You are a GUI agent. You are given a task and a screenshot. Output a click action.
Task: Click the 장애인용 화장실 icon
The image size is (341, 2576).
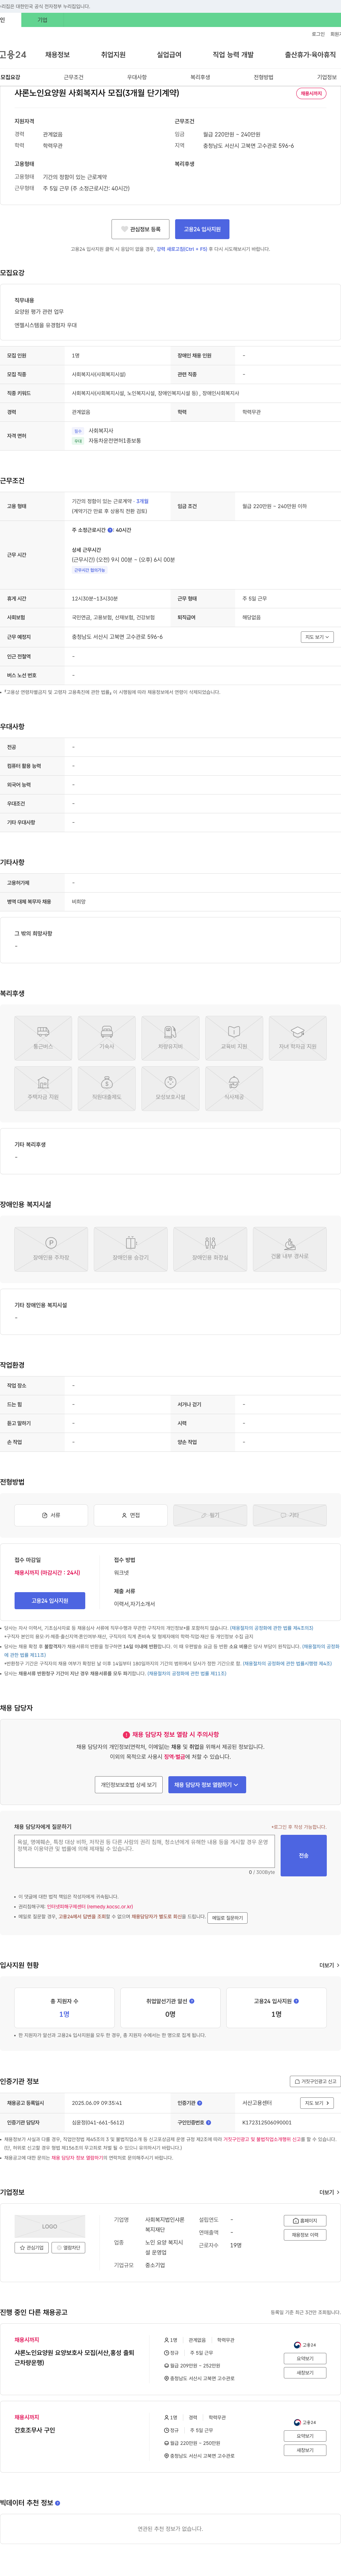[210, 1249]
